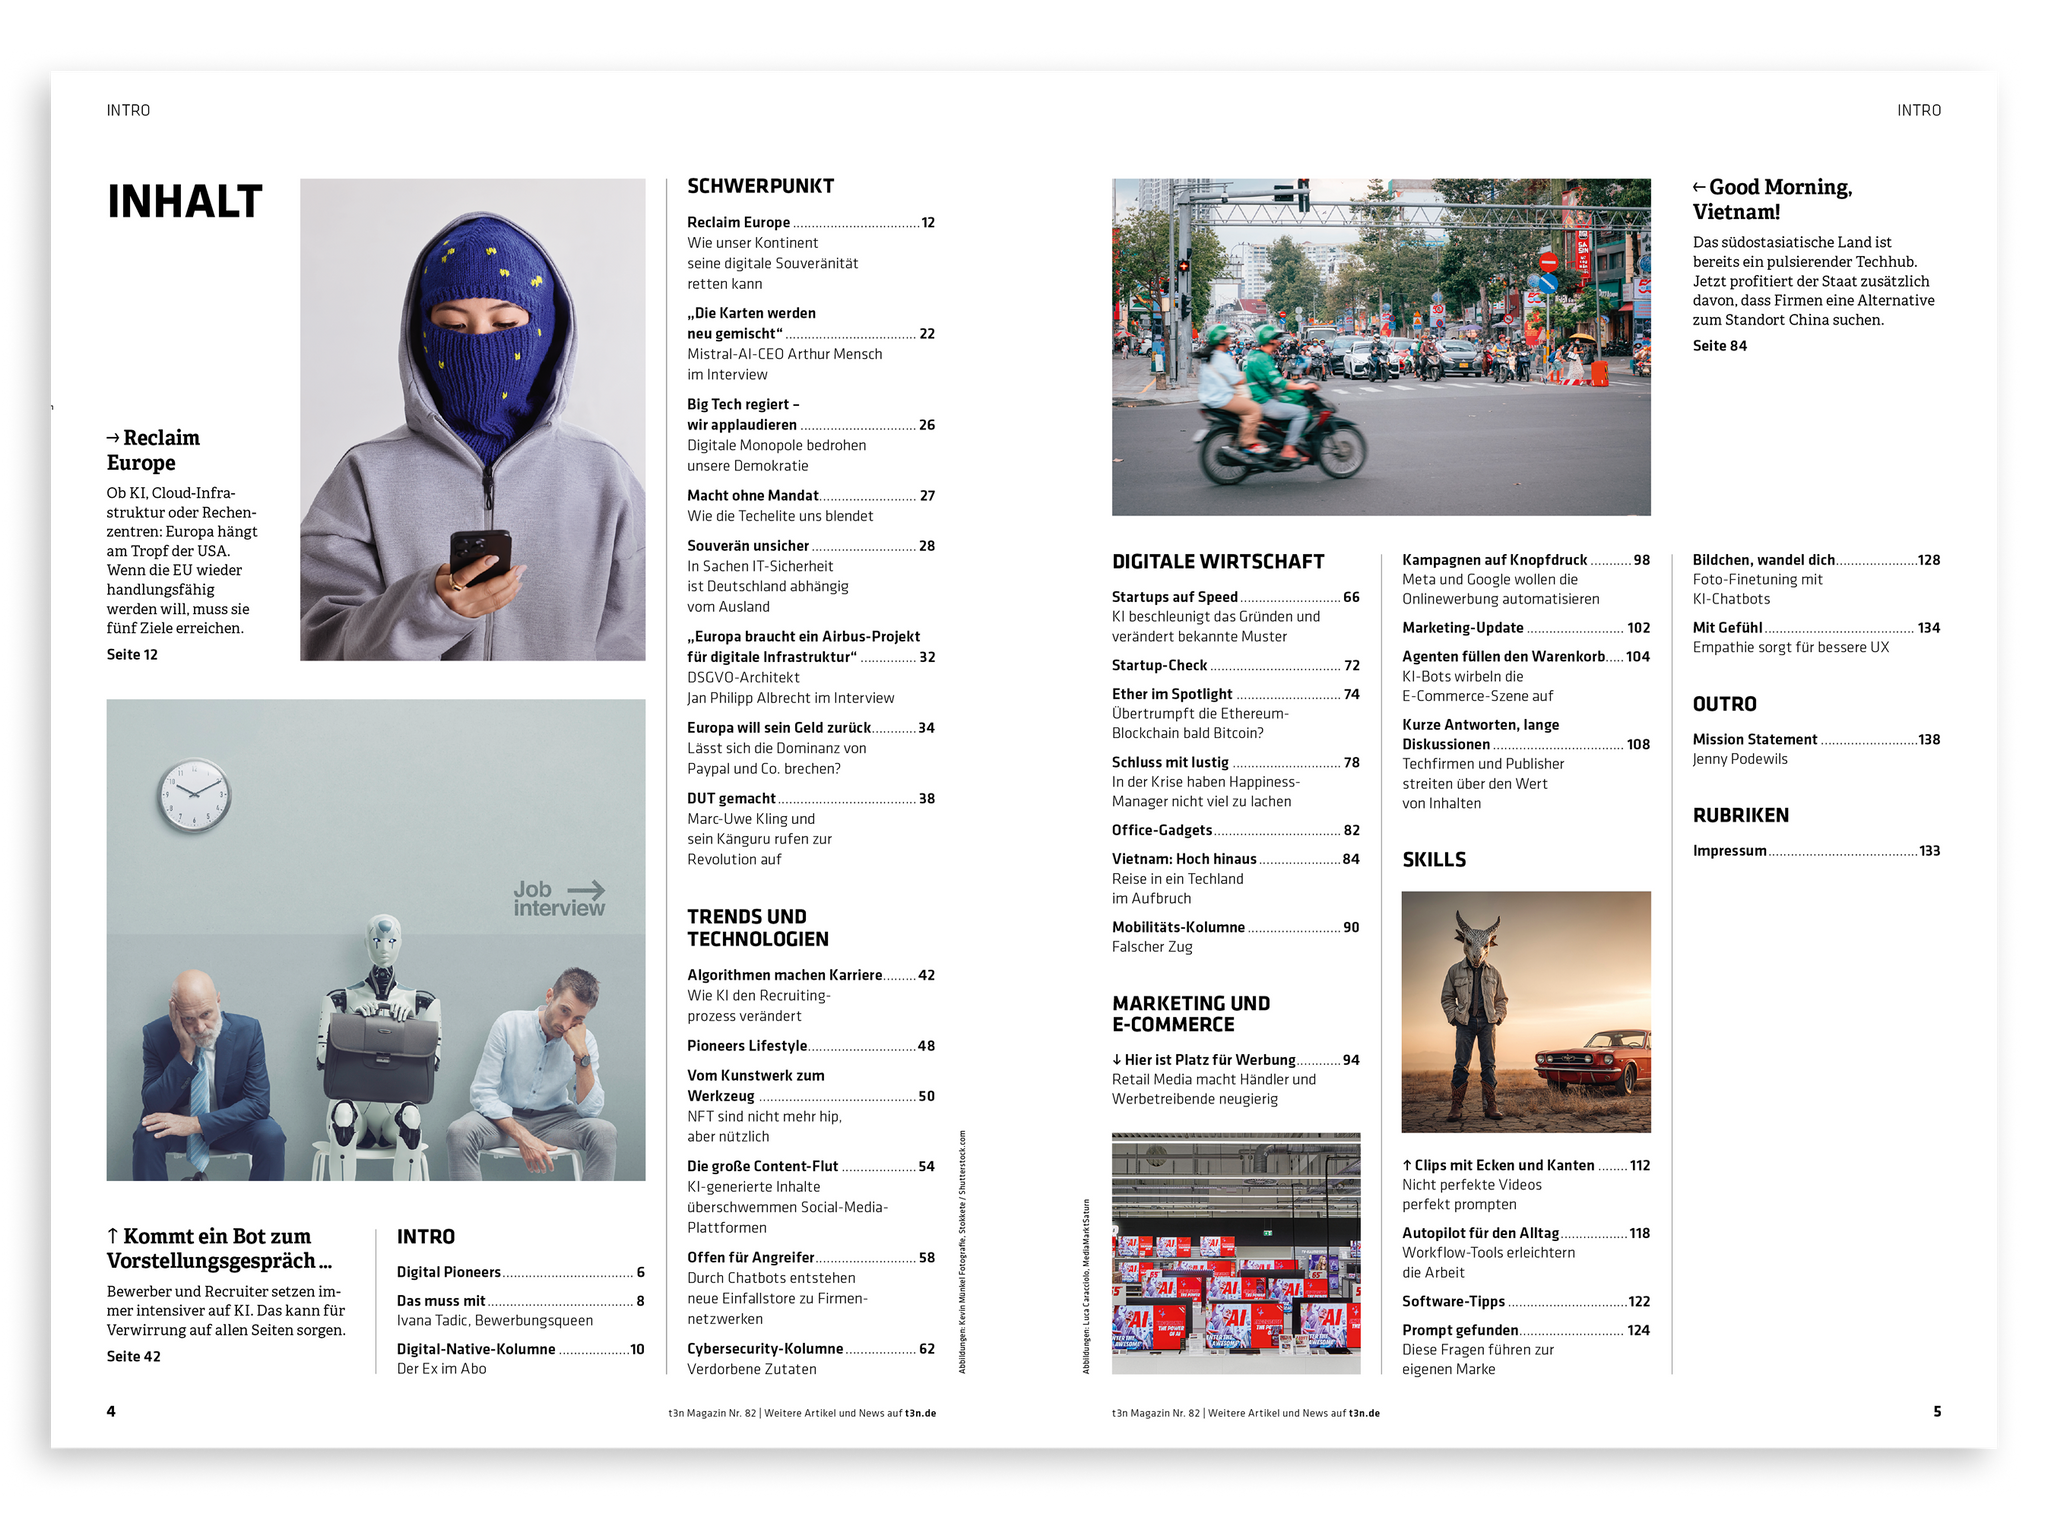
Task: Click the SCHWERPUNKT section heading
Action: click(760, 186)
